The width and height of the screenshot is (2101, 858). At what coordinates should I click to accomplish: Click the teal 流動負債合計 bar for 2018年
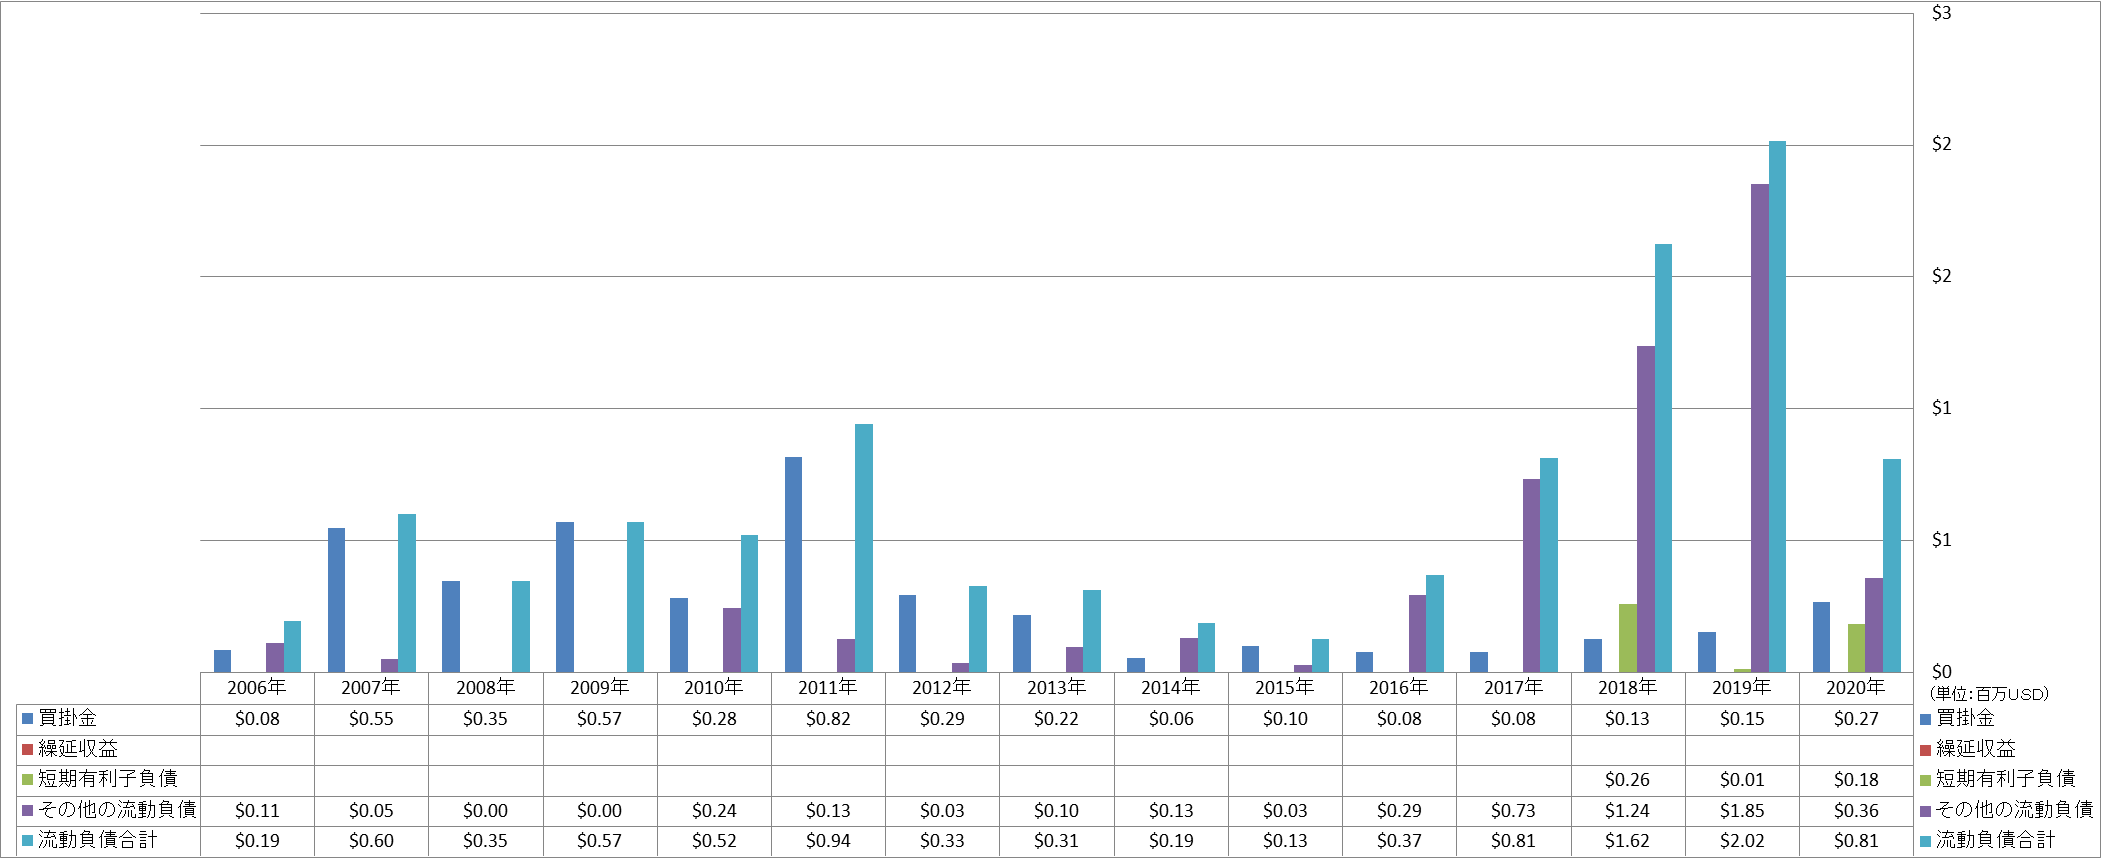coord(1663,458)
